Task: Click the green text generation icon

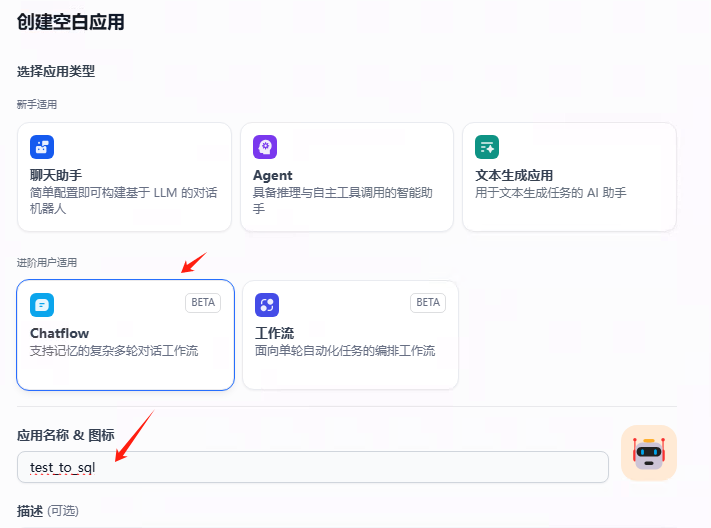Action: [x=487, y=147]
